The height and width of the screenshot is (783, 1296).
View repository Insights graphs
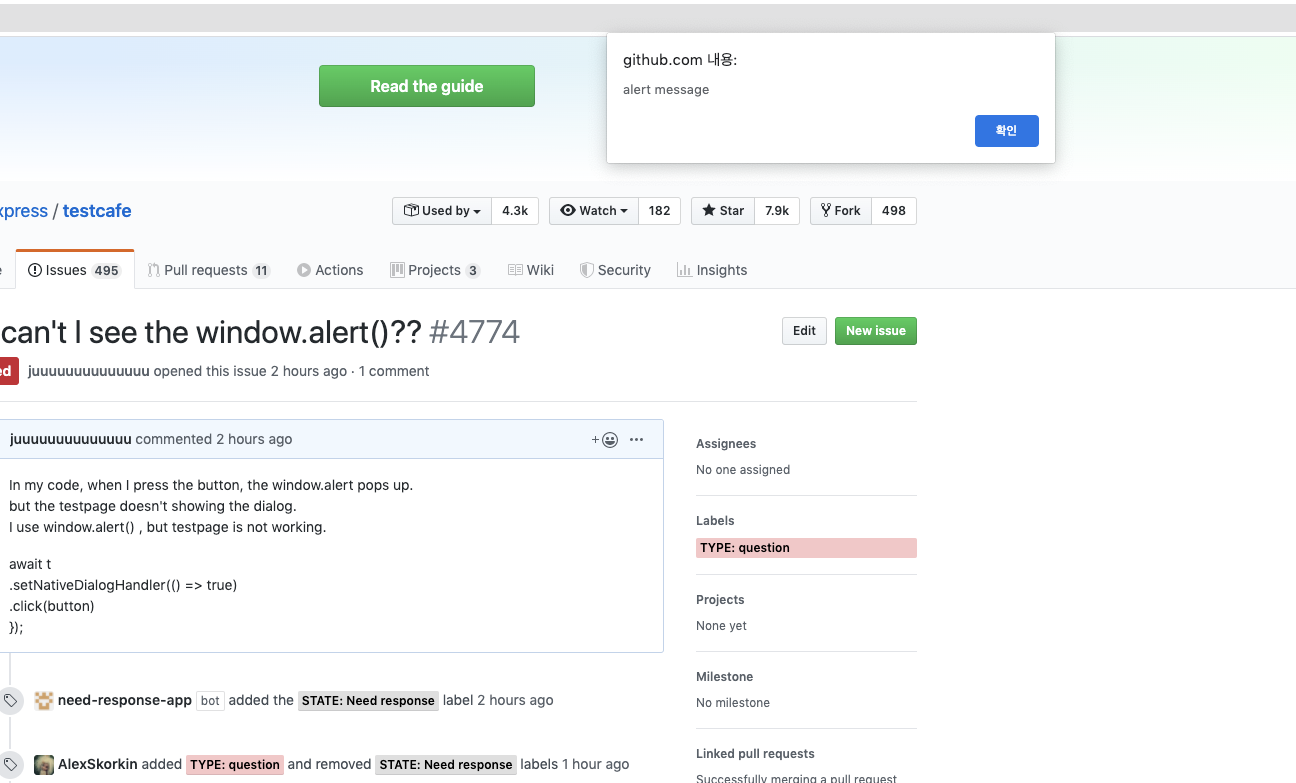tap(712, 269)
